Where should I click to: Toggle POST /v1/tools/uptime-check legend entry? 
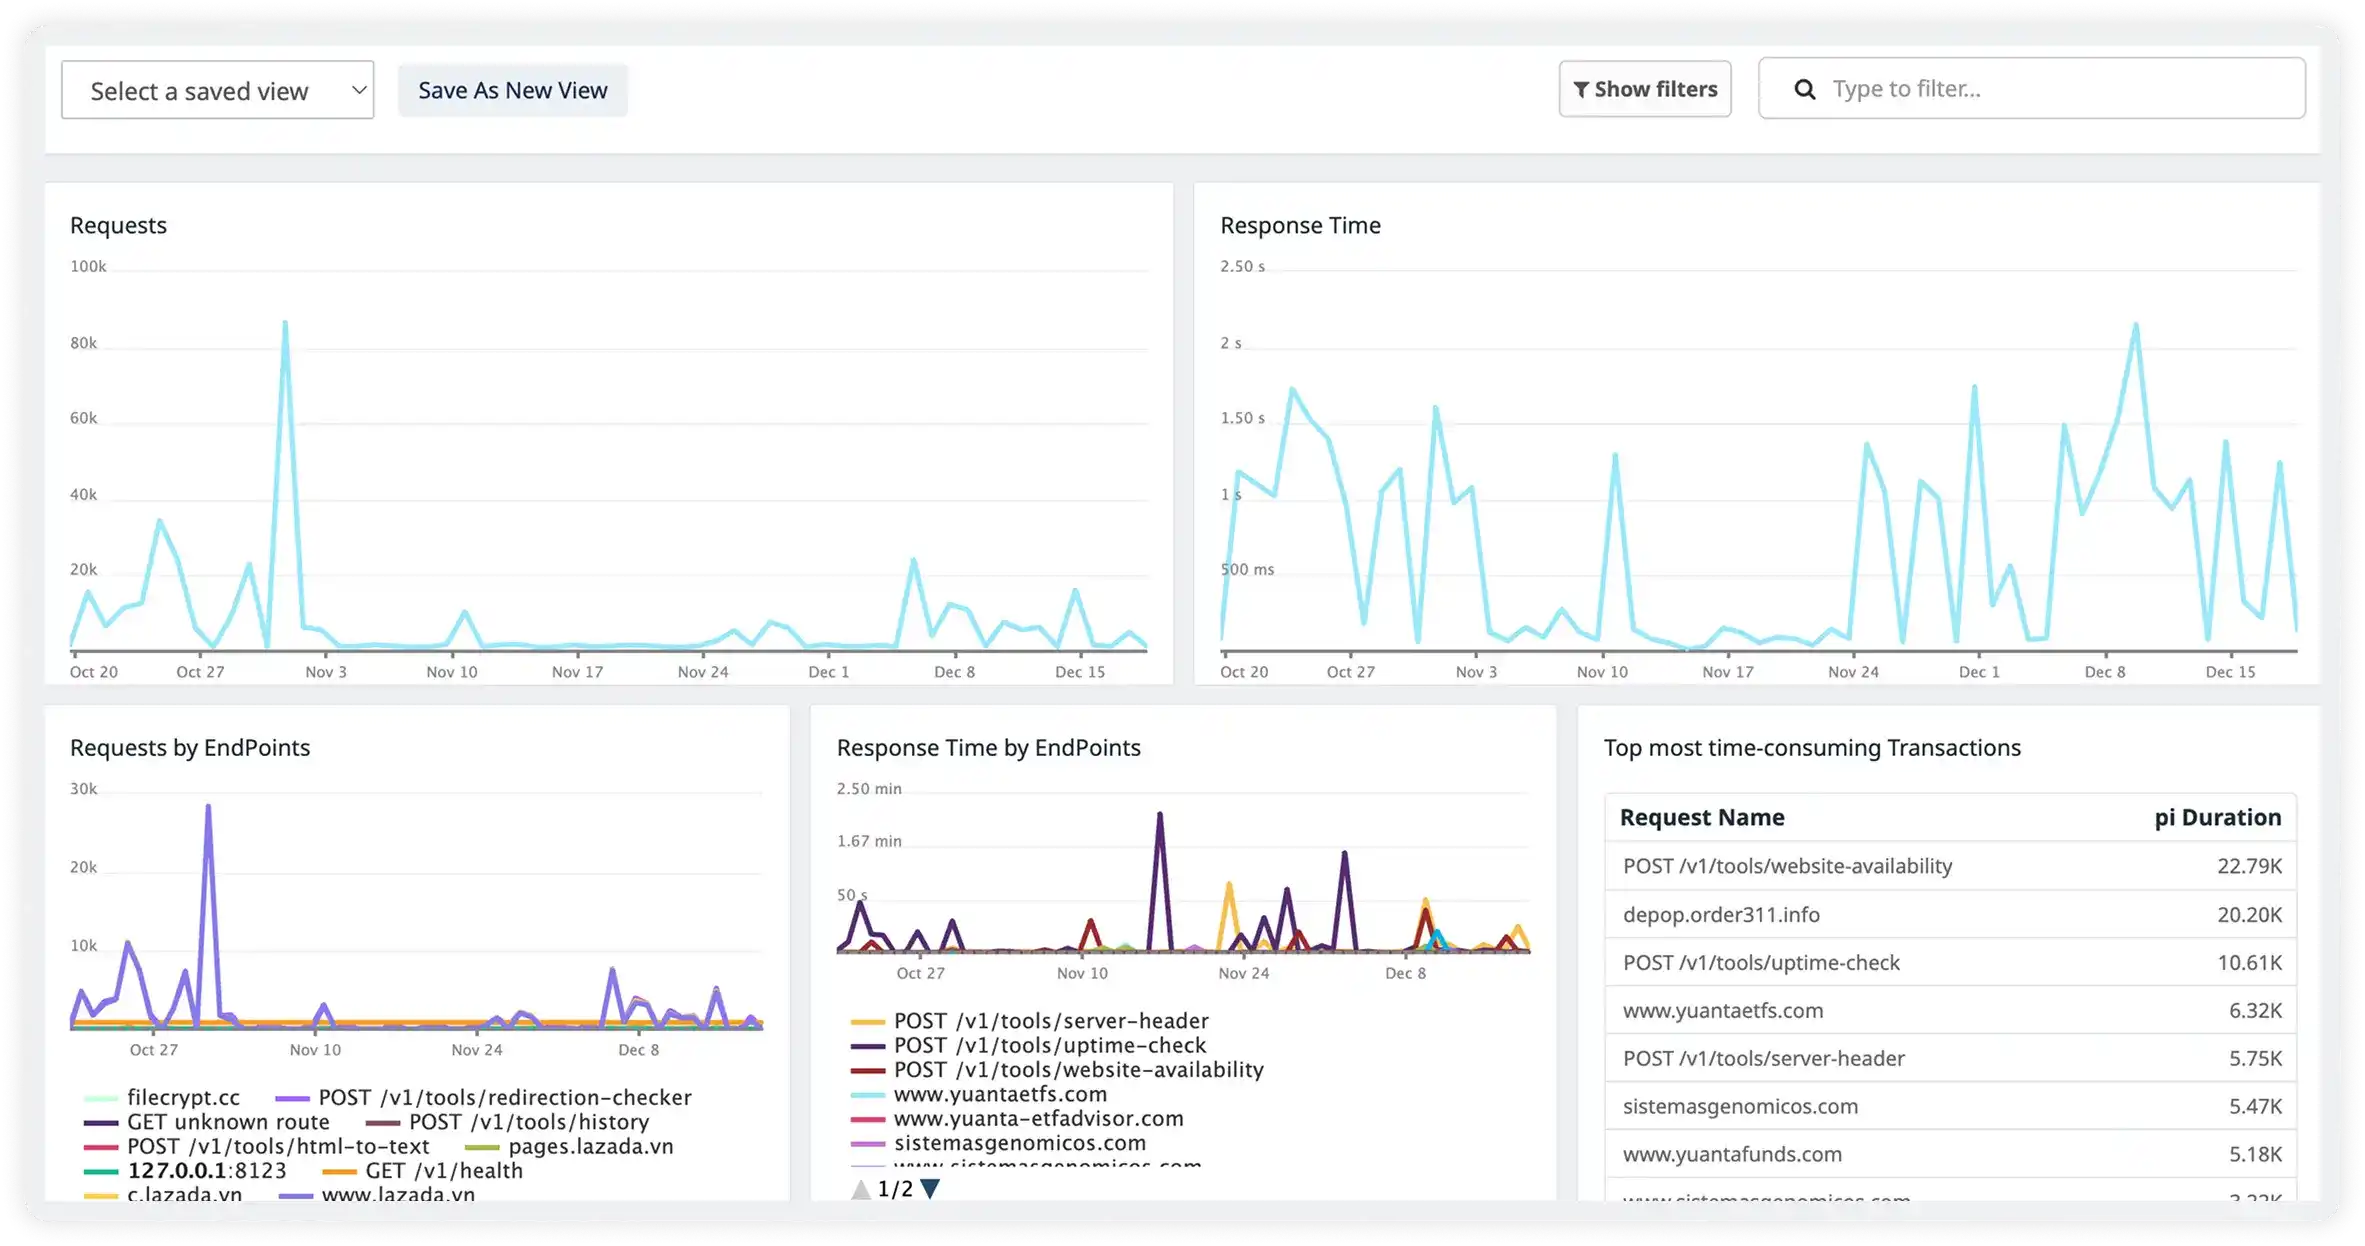[x=1049, y=1046]
